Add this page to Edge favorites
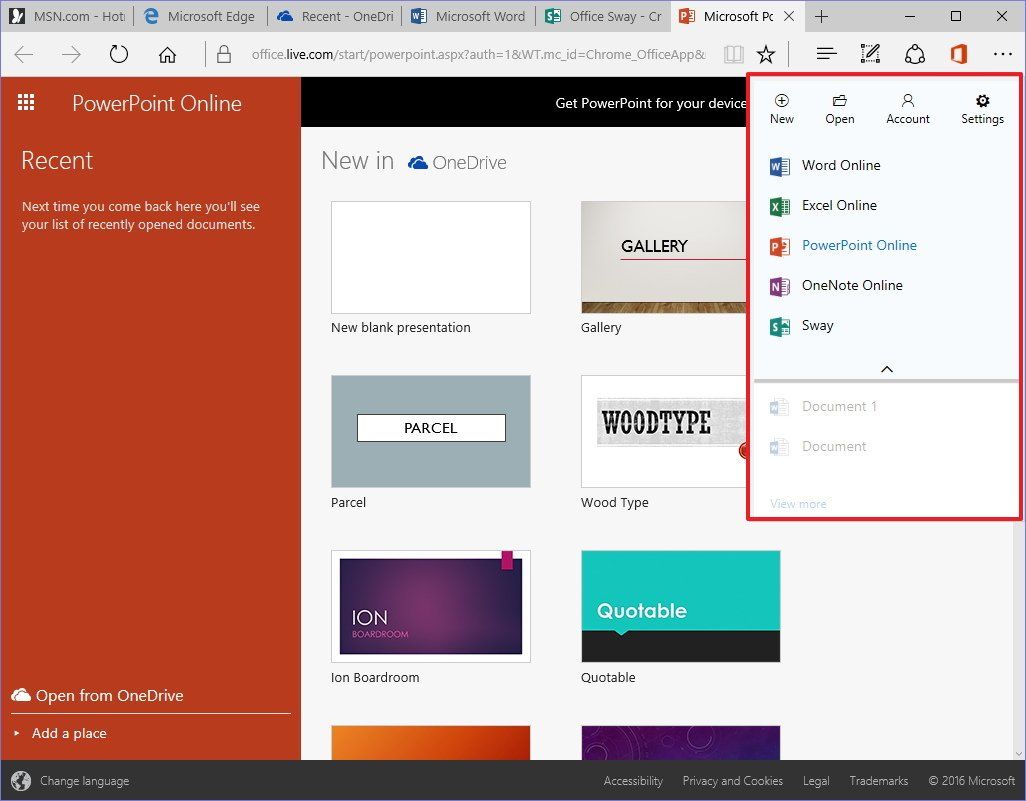The width and height of the screenshot is (1026, 801). click(766, 54)
